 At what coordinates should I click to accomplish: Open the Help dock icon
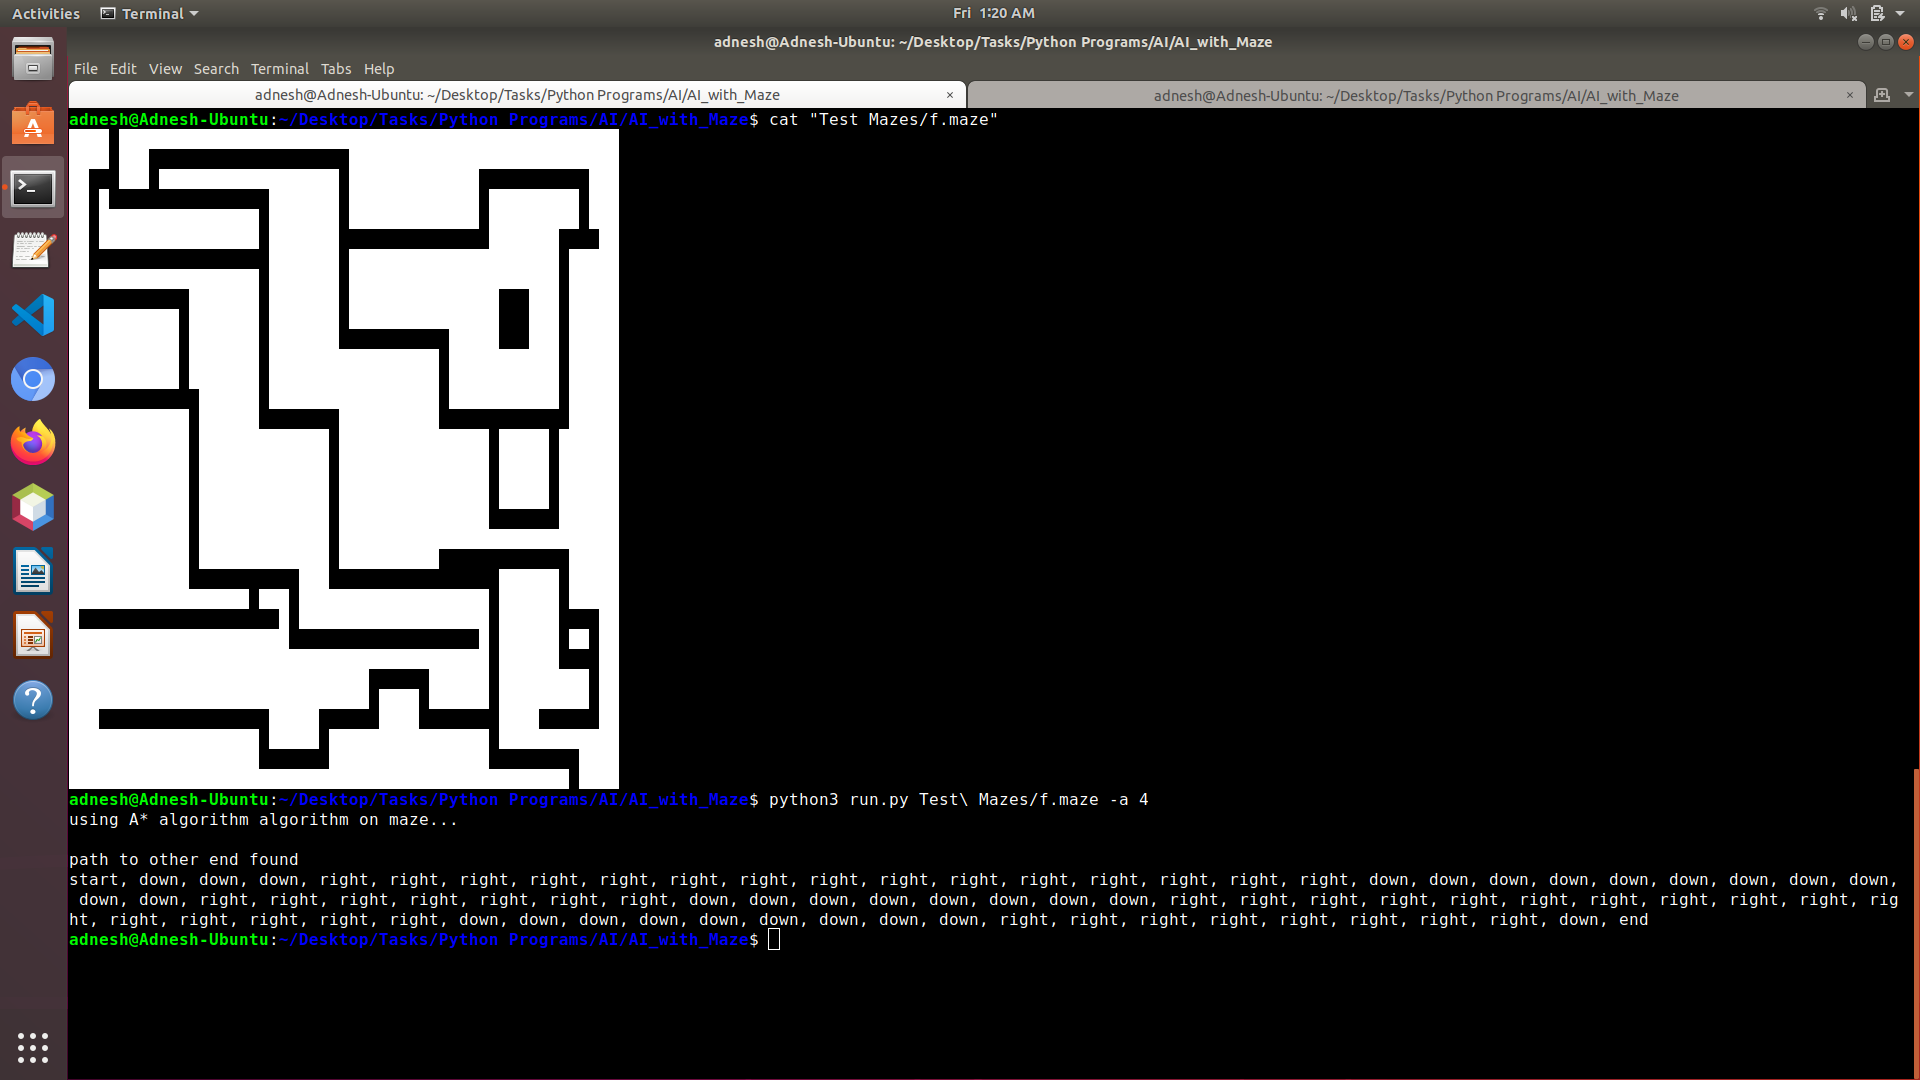(33, 700)
